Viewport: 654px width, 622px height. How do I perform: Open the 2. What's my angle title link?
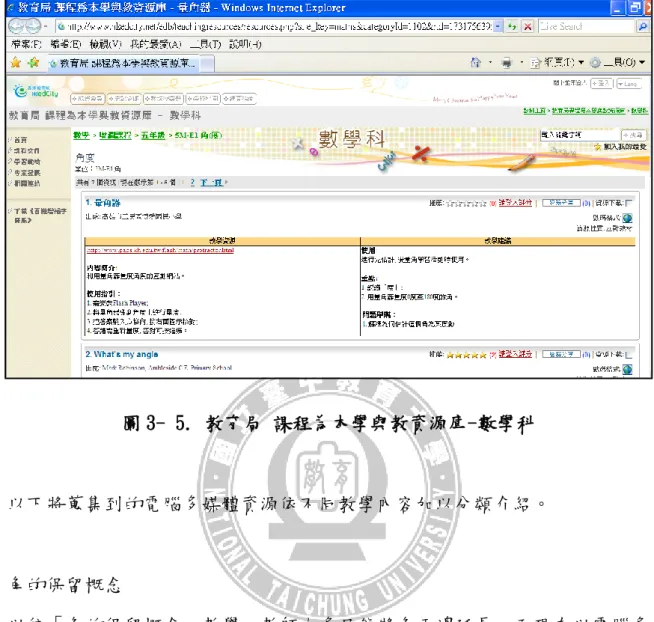click(x=122, y=354)
